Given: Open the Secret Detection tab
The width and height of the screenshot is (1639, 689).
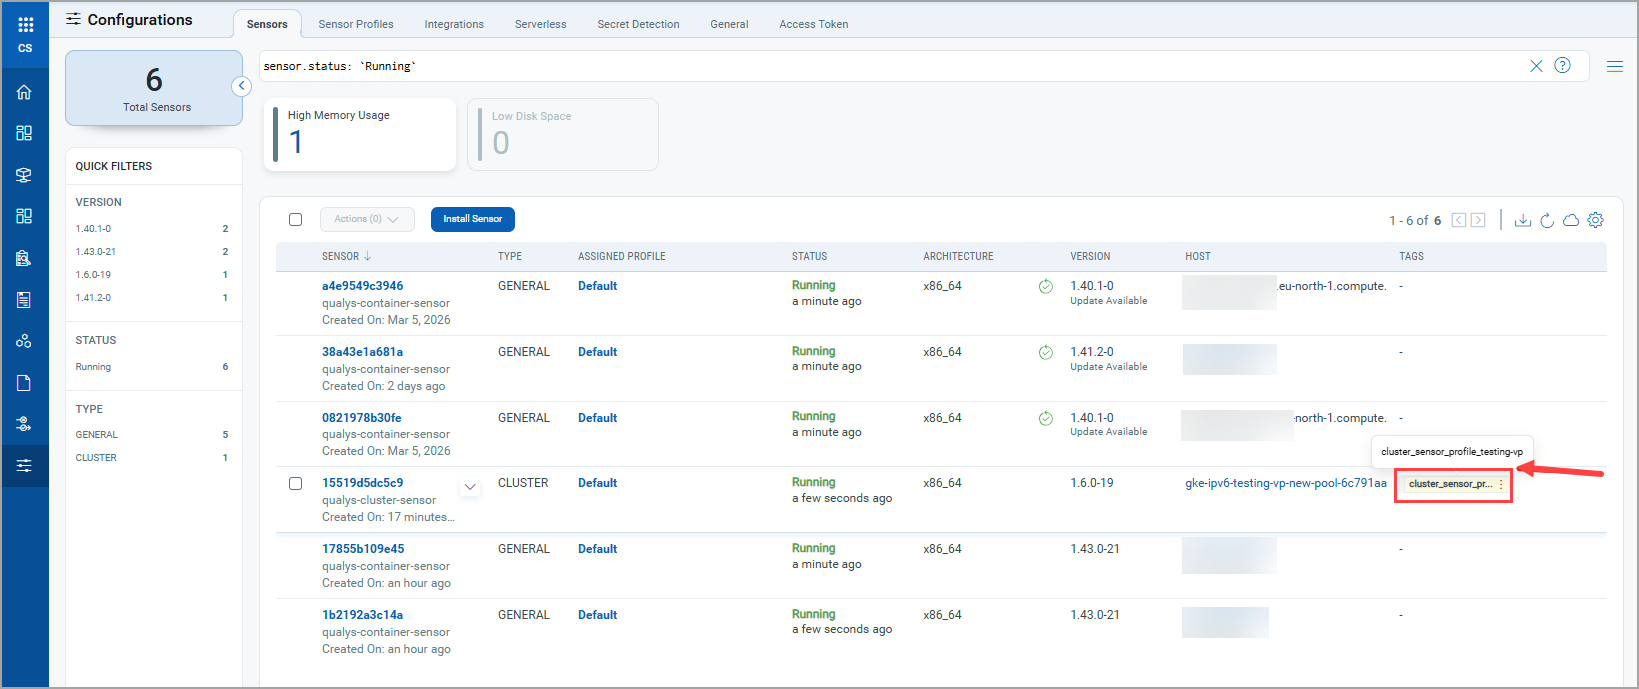Looking at the screenshot, I should 638,24.
